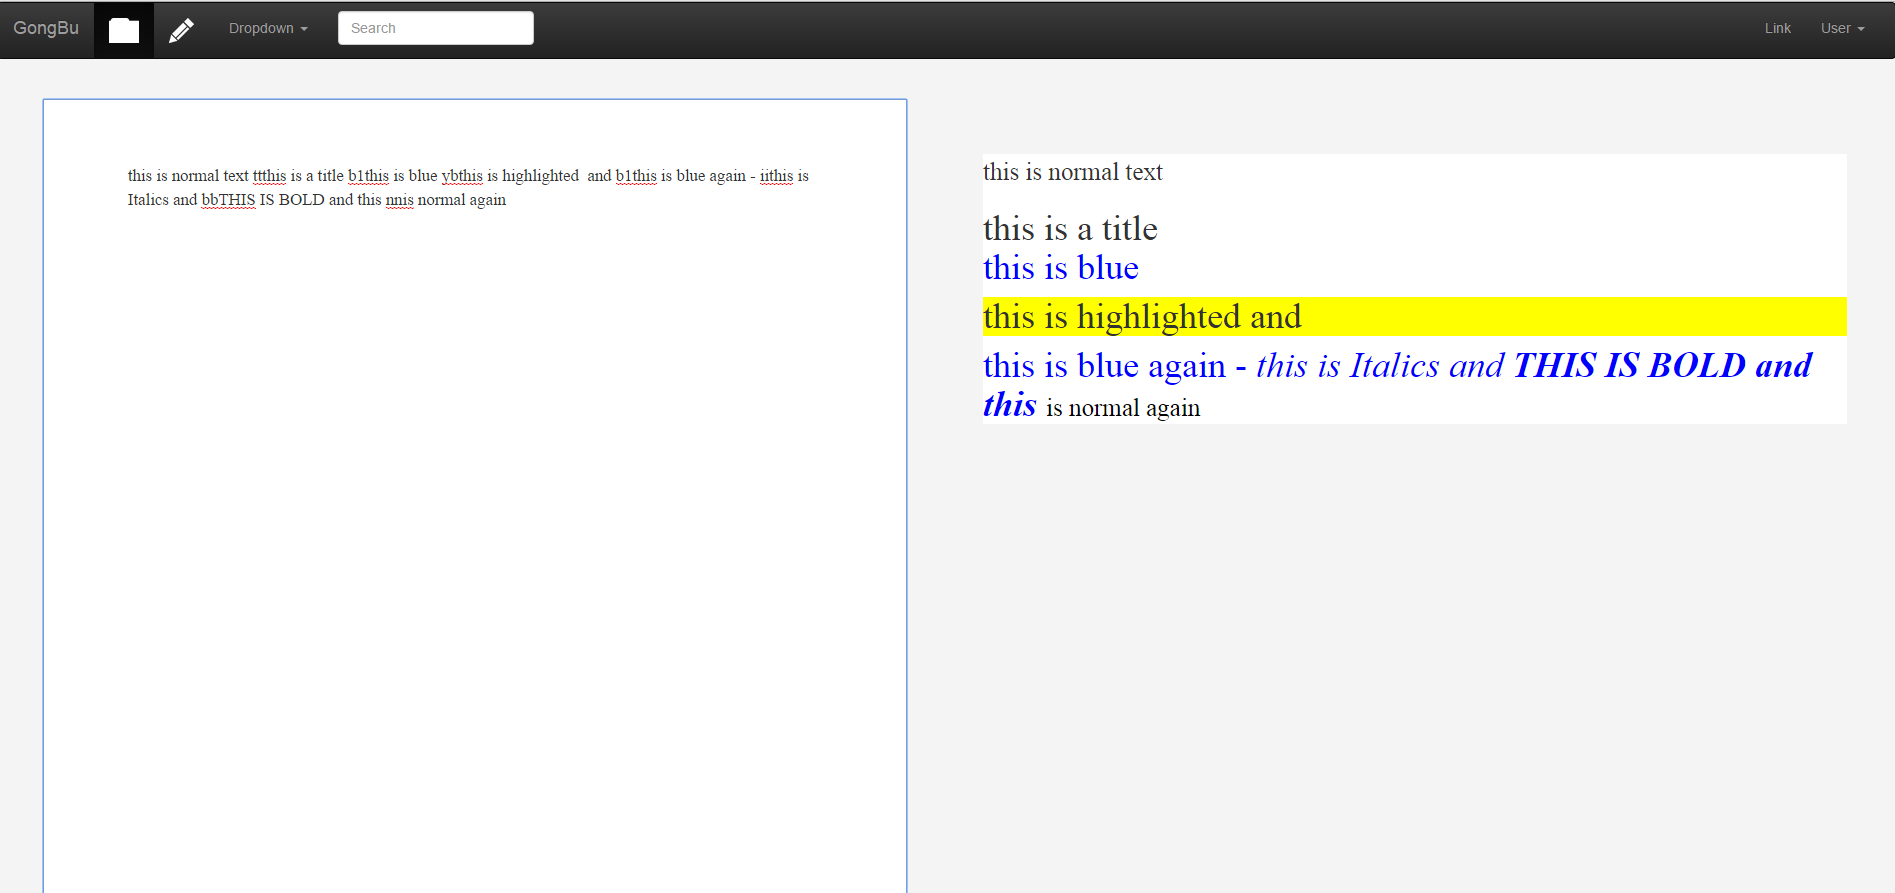Expand the User dropdown menu
This screenshot has width=1895, height=893.
tap(1842, 28)
